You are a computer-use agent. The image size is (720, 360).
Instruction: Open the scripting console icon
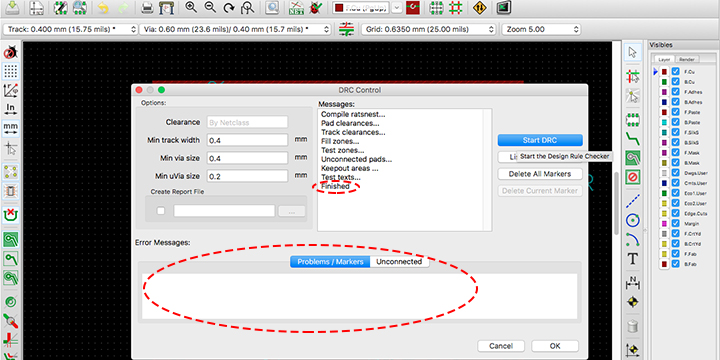click(504, 7)
